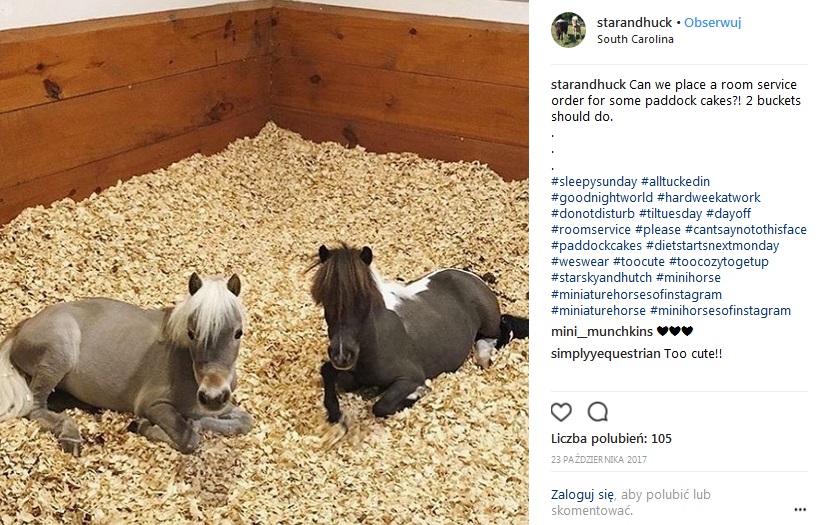Open the #hardweekatwork hashtag
Viewport: 818px width, 525px height.
(708, 198)
